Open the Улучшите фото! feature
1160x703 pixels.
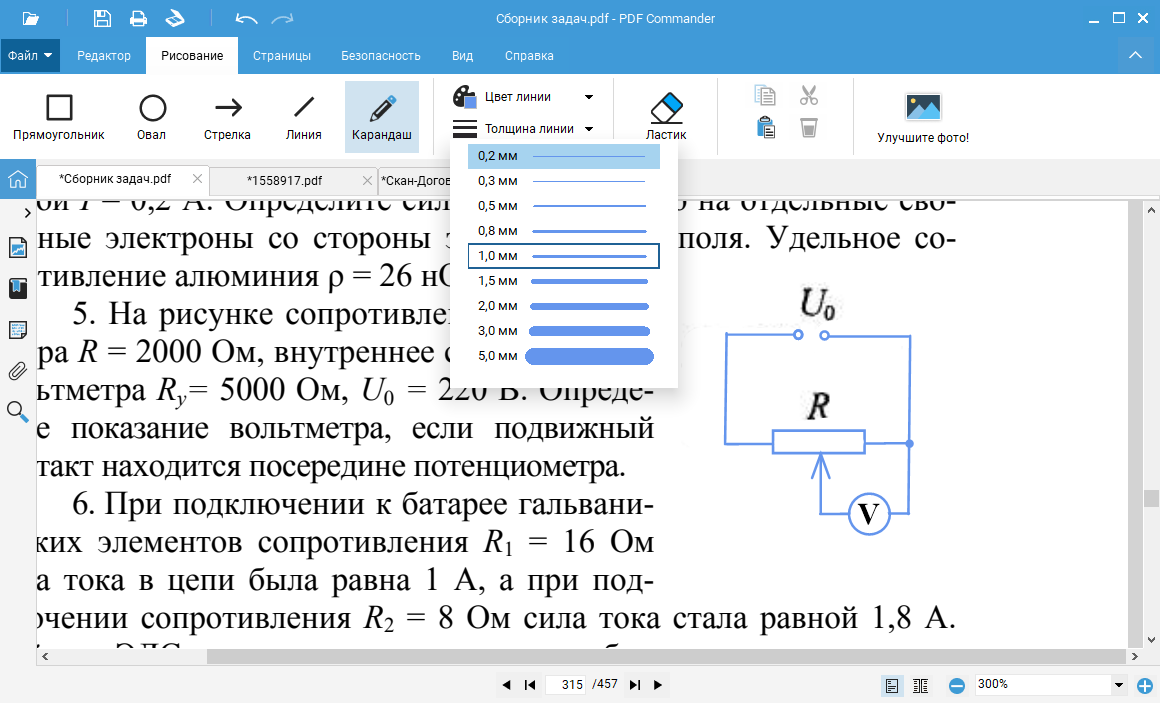point(923,117)
